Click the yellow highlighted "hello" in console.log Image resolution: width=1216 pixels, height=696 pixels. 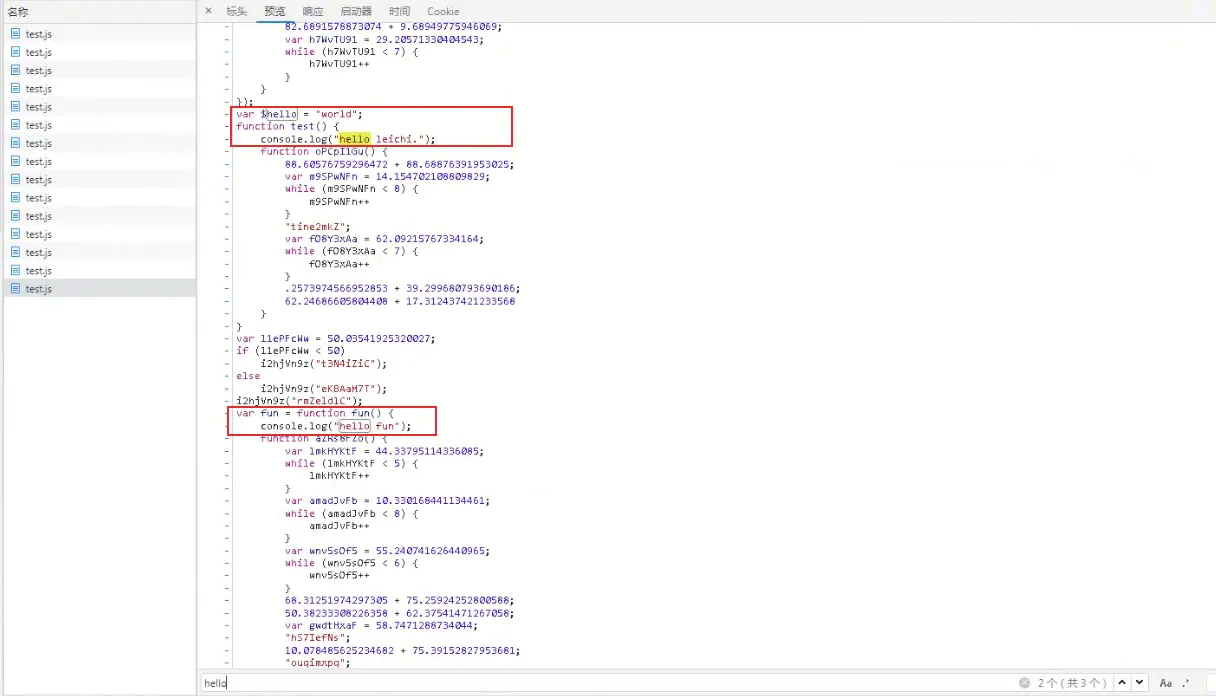(x=354, y=140)
